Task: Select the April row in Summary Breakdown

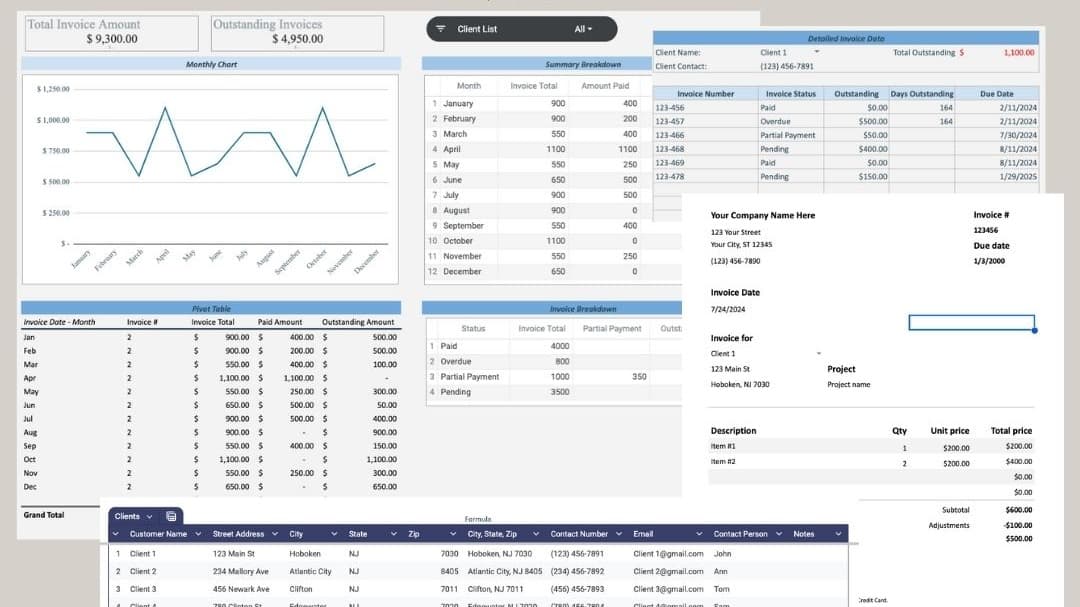Action: (x=538, y=149)
